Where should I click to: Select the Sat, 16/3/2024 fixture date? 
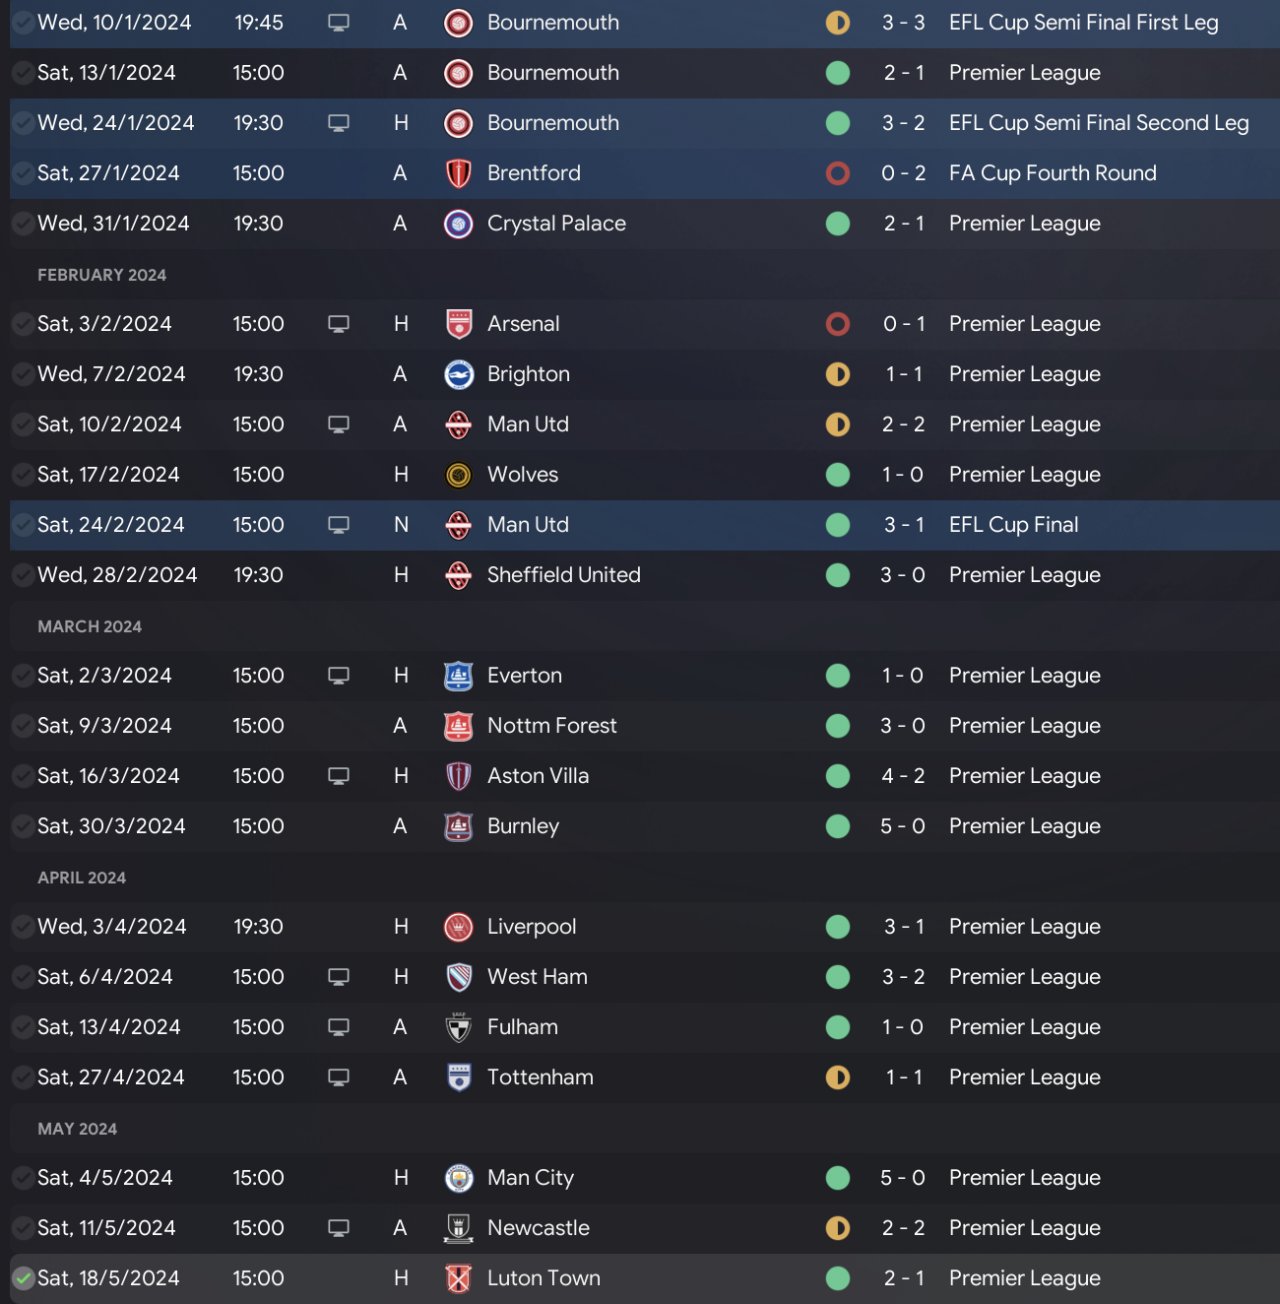tap(108, 776)
